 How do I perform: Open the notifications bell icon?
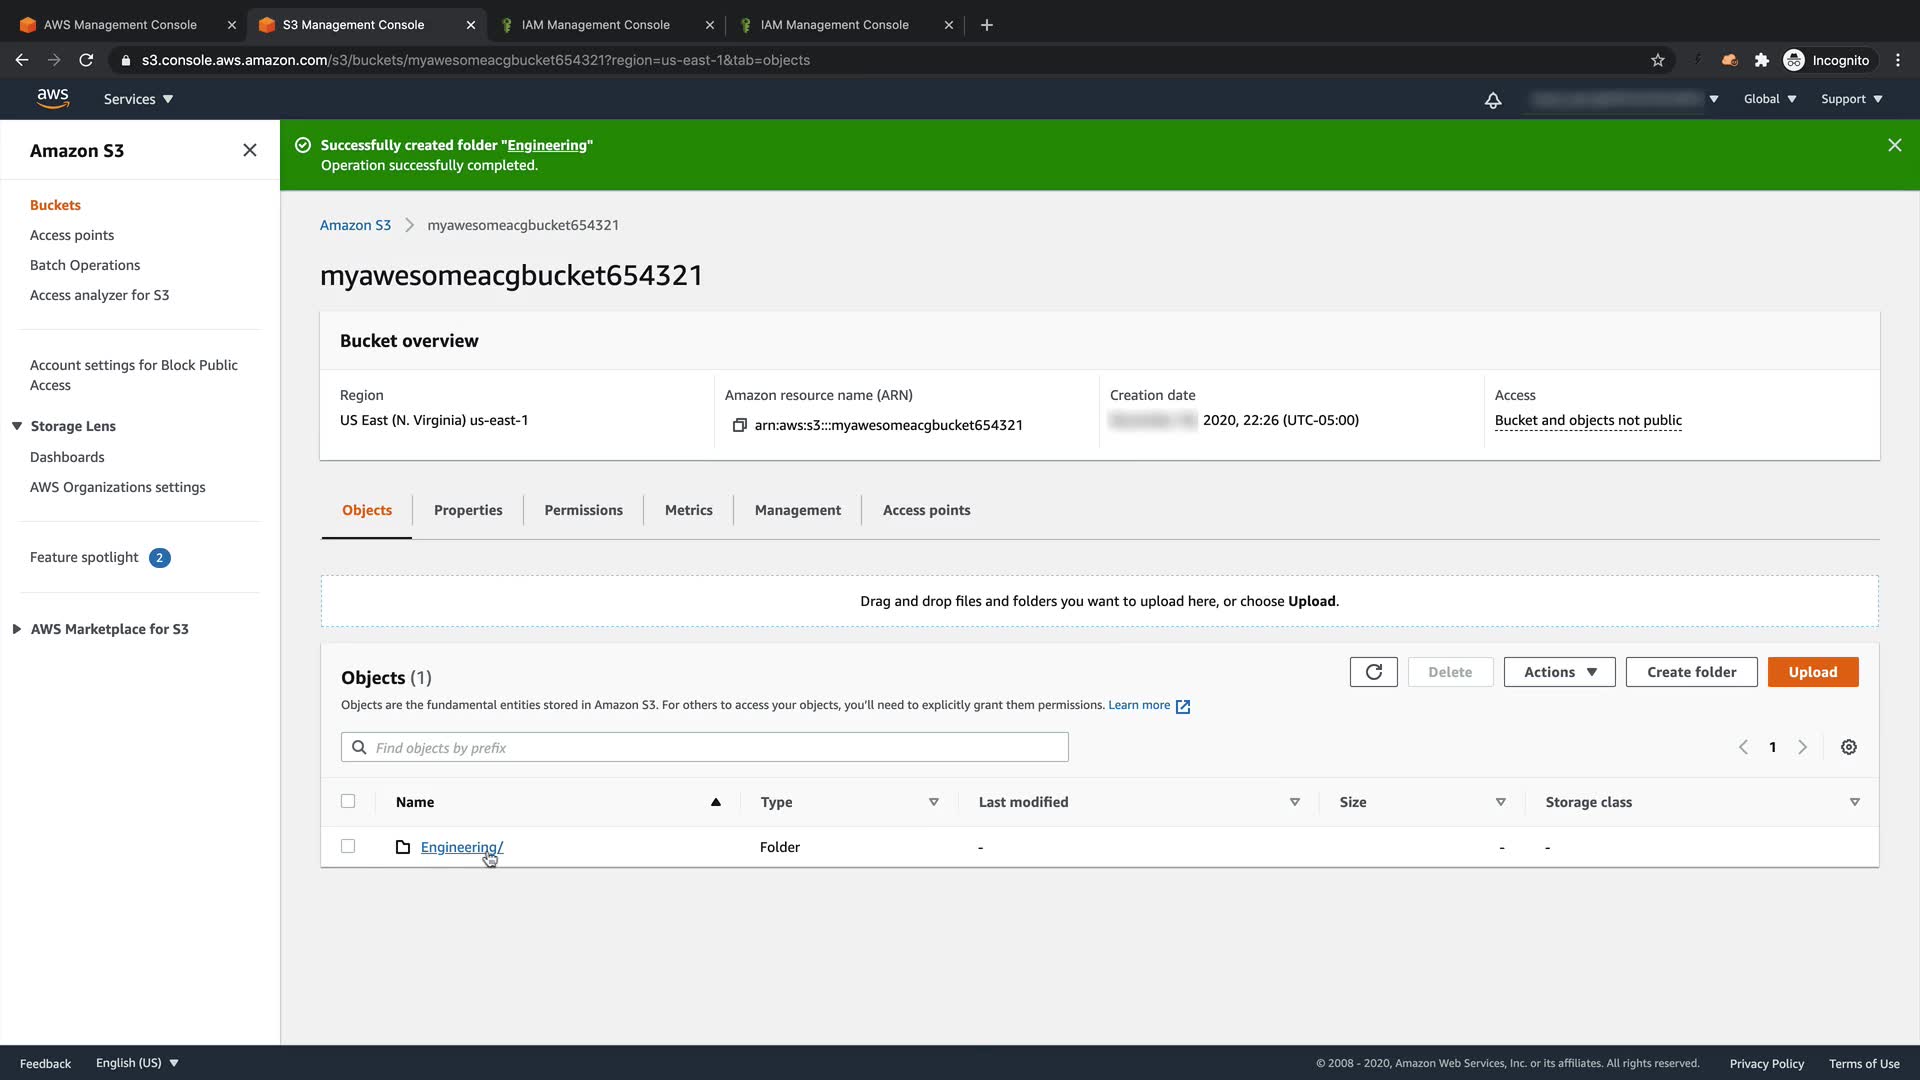1492,100
